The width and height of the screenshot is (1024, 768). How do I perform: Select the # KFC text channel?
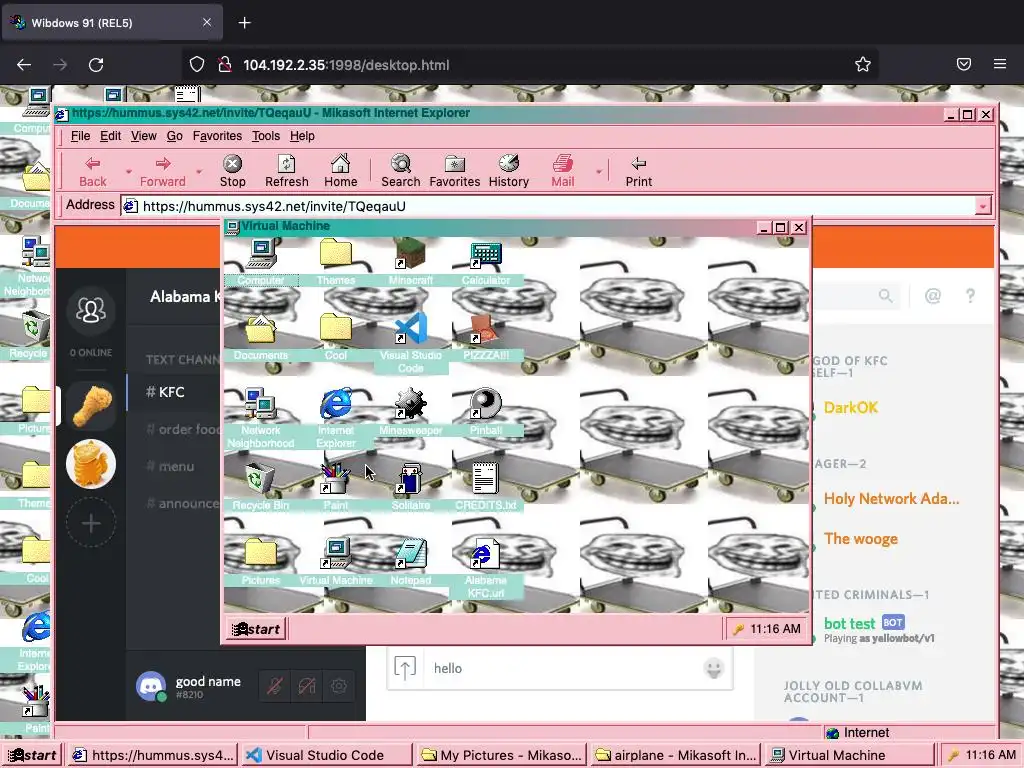click(174, 392)
